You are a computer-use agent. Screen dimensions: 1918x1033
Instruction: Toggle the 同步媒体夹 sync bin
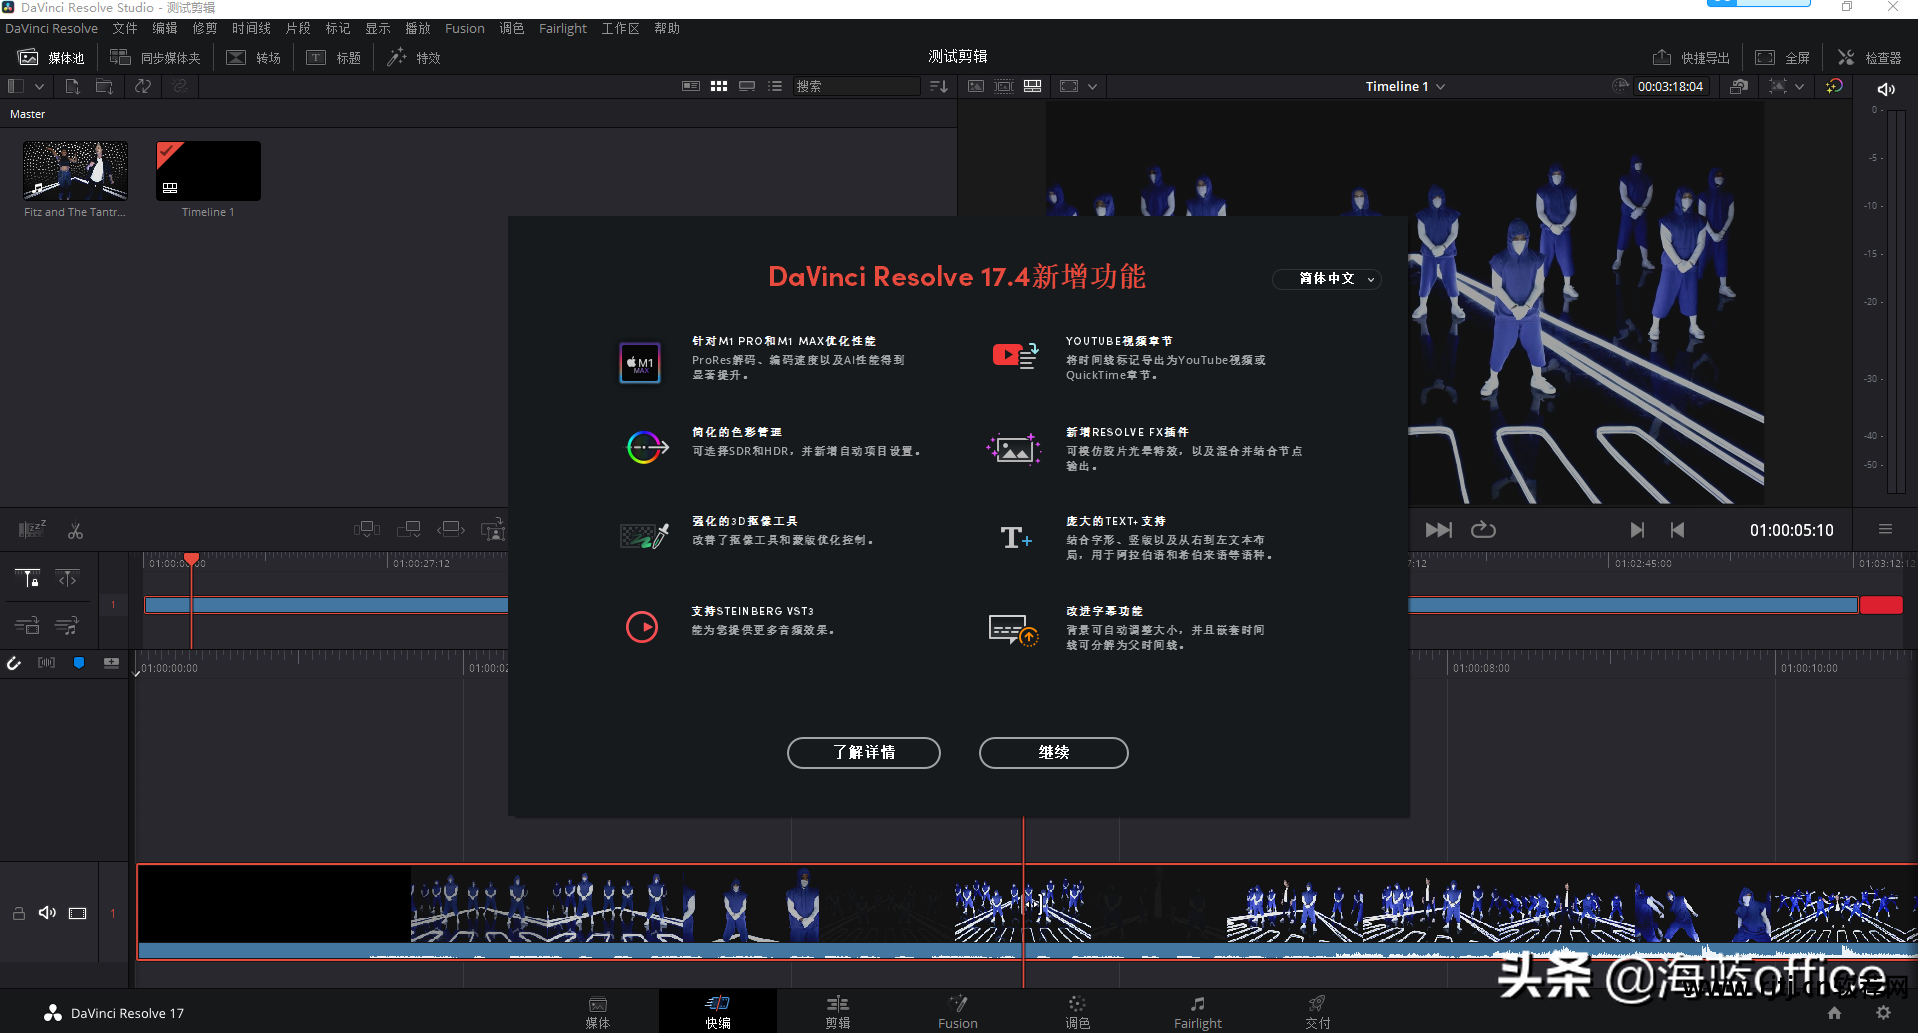tap(155, 58)
